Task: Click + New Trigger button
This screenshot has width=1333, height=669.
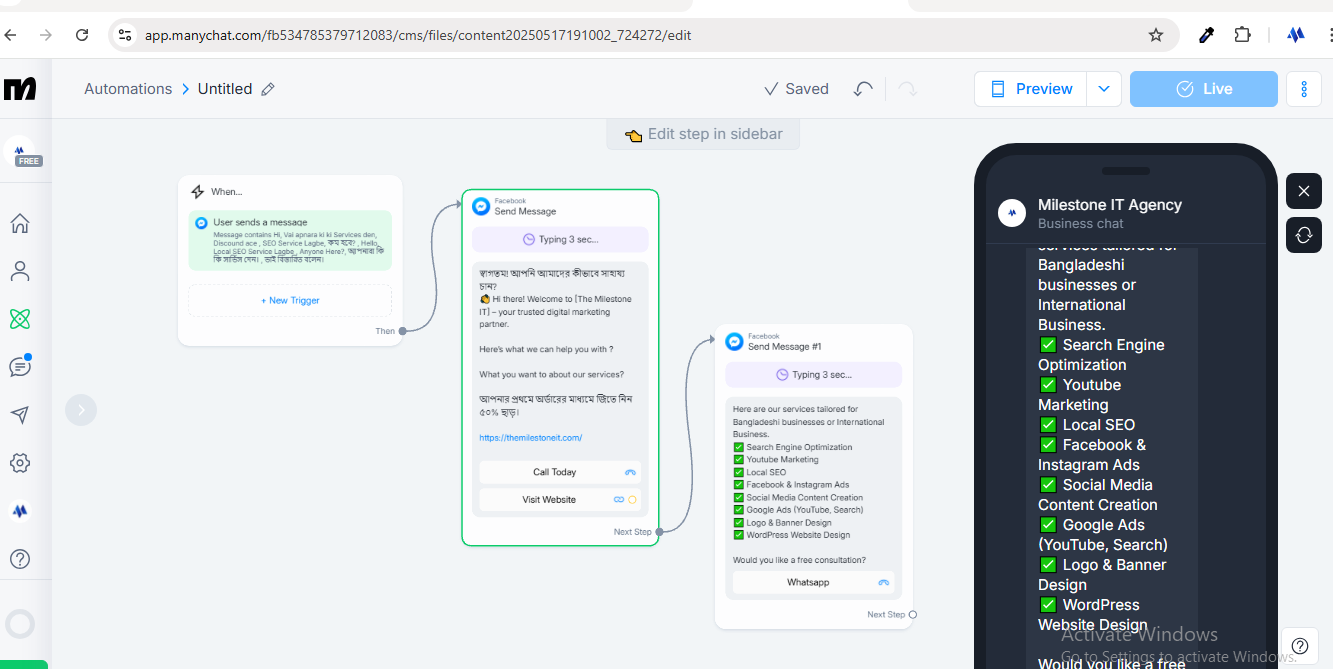Action: 290,300
